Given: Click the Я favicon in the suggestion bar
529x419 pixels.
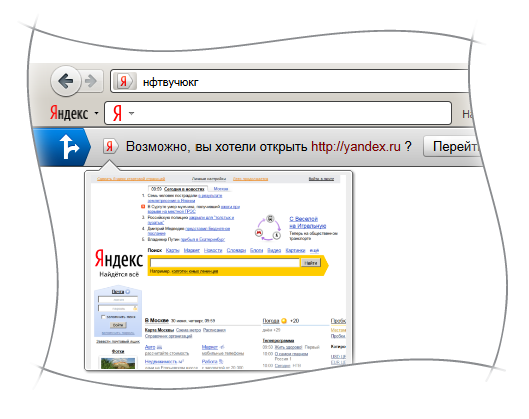Looking at the screenshot, I should click(x=110, y=146).
